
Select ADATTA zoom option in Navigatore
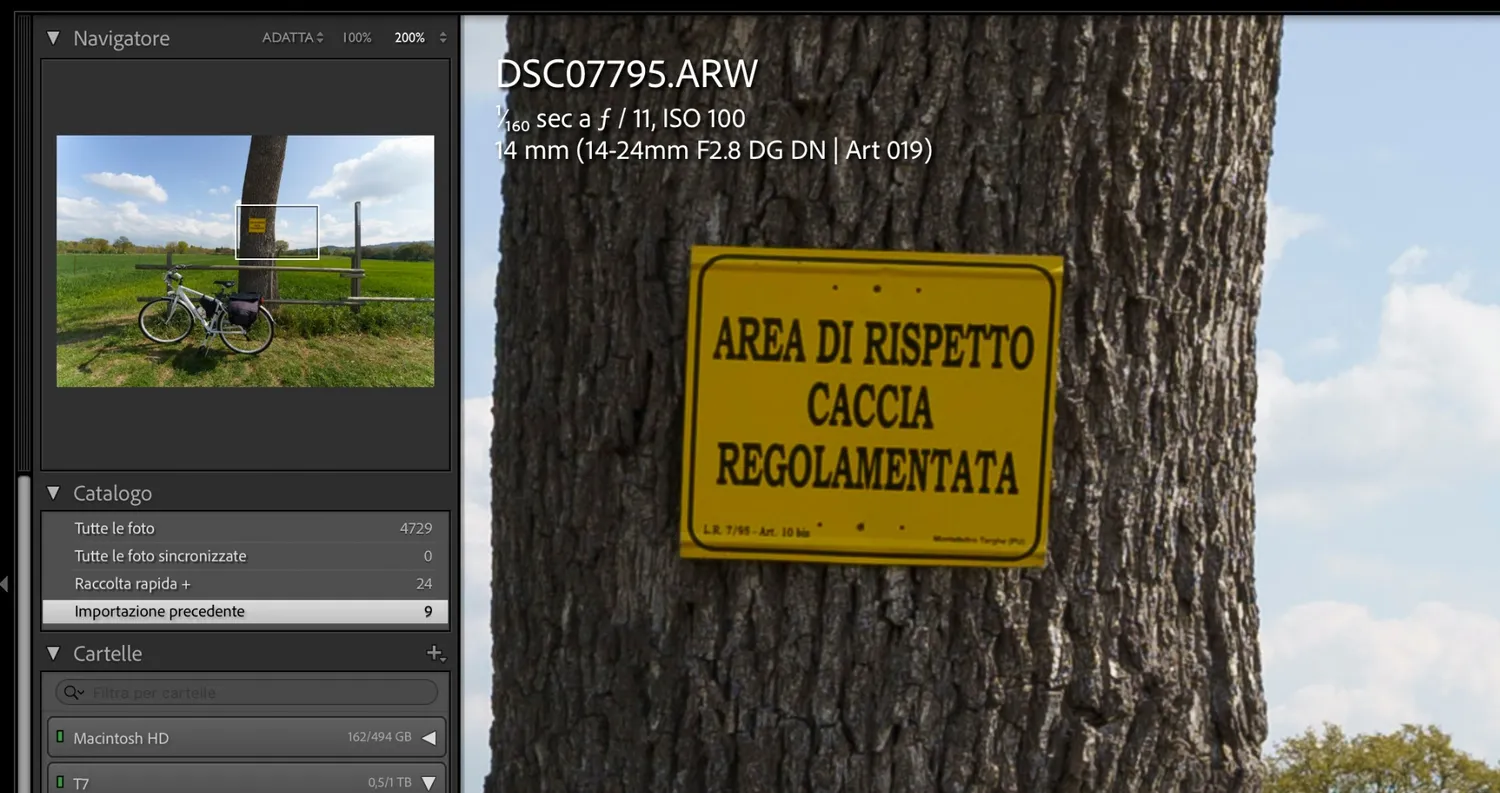coord(292,38)
